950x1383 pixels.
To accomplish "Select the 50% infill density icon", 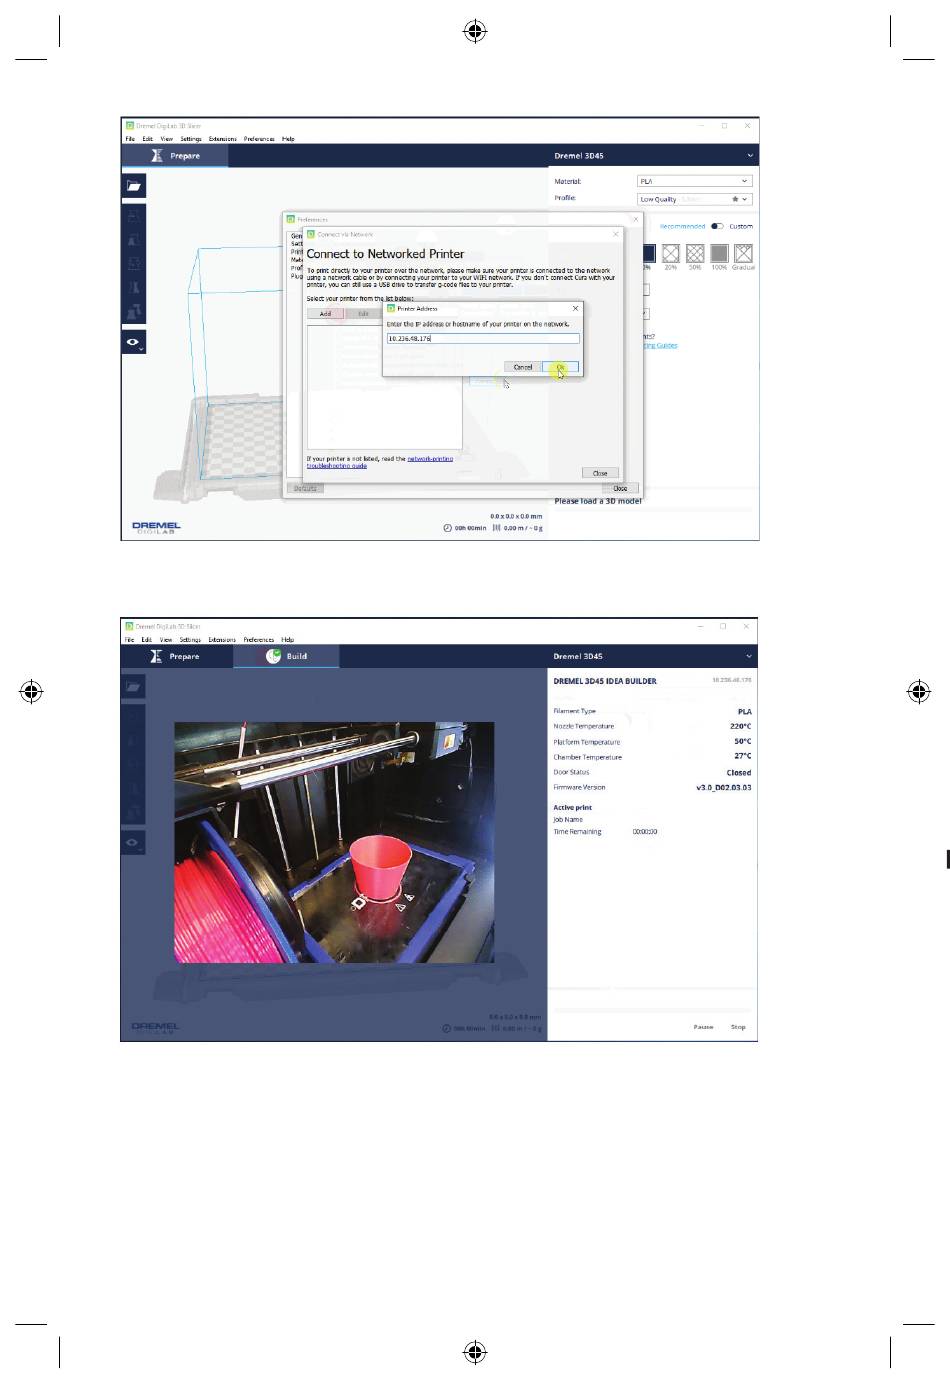I will point(695,254).
